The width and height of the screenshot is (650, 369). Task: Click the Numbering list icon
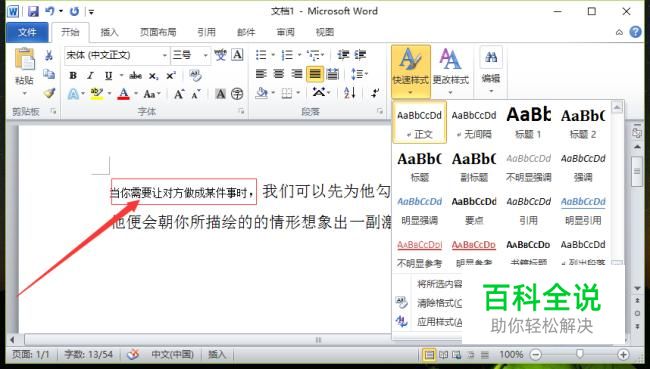coord(287,55)
